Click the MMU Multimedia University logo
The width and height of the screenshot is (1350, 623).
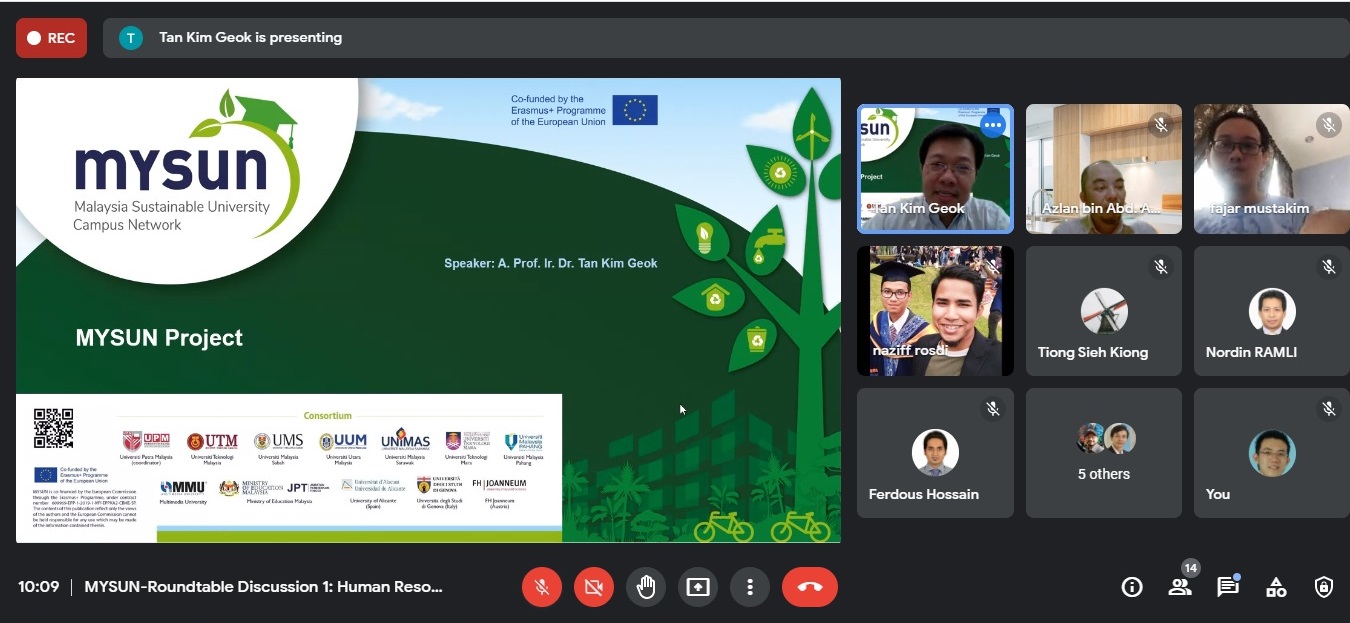[183, 487]
